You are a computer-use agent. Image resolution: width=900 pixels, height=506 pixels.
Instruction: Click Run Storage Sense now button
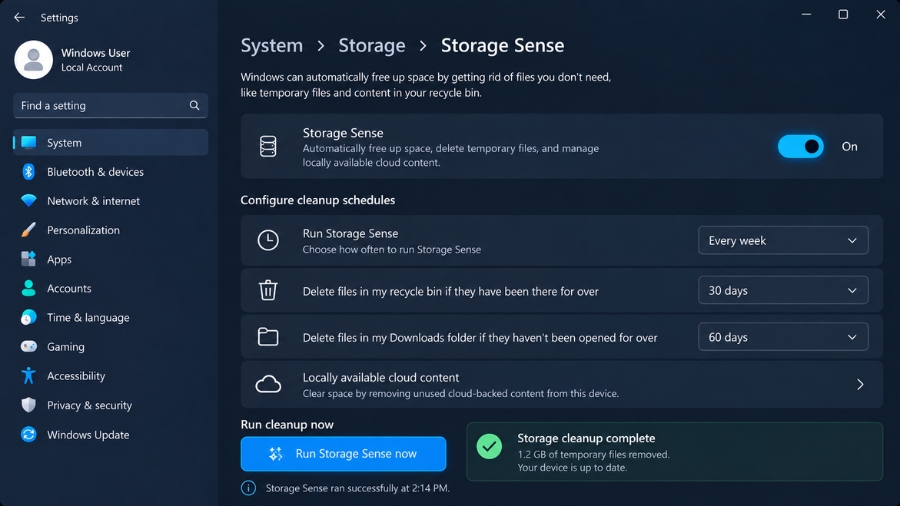[x=343, y=453]
